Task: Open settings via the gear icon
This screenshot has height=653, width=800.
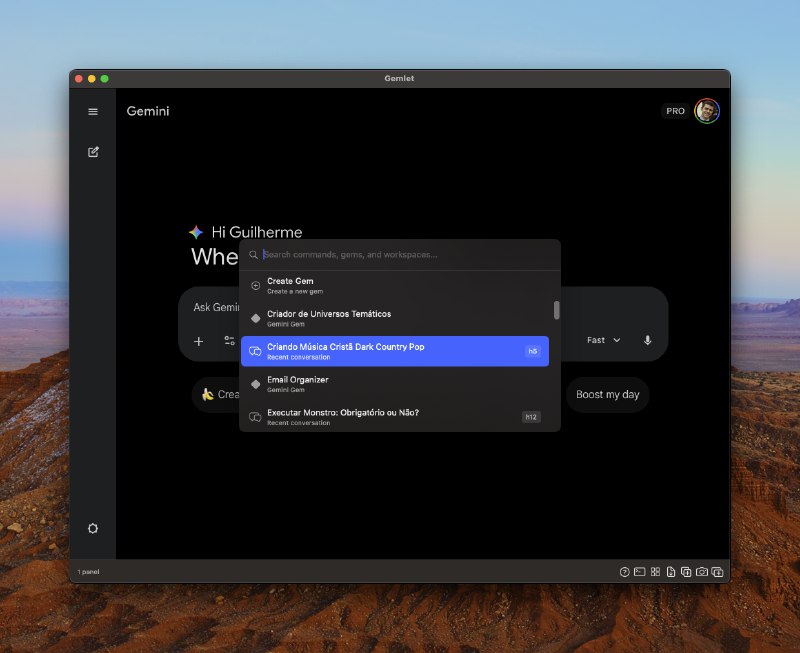Action: pos(92,527)
